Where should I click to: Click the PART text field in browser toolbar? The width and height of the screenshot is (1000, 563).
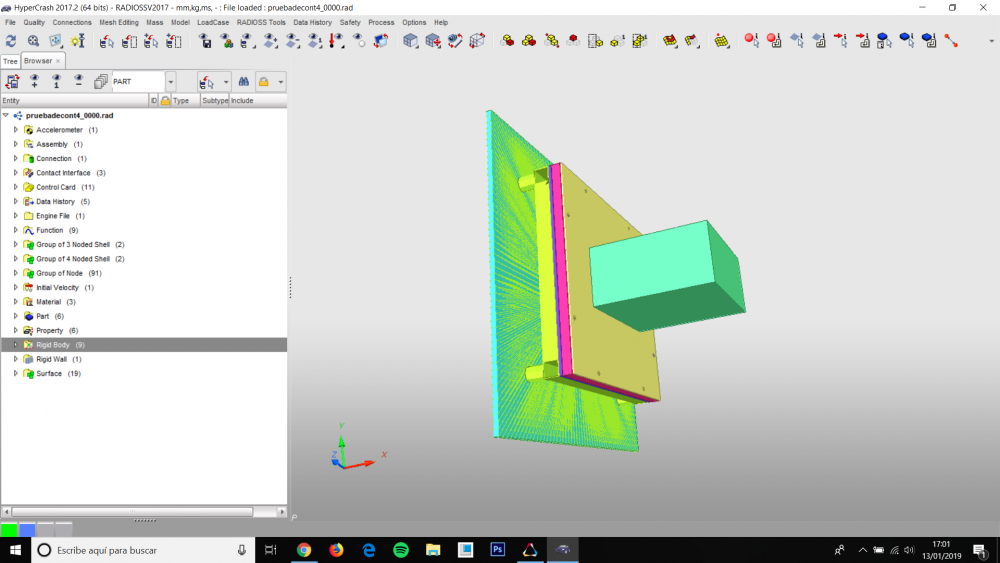tap(138, 82)
